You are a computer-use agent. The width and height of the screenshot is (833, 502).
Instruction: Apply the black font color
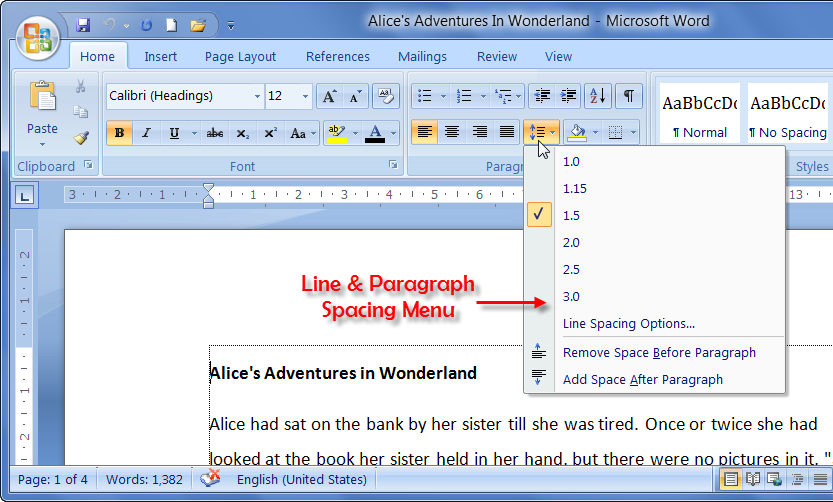(375, 133)
